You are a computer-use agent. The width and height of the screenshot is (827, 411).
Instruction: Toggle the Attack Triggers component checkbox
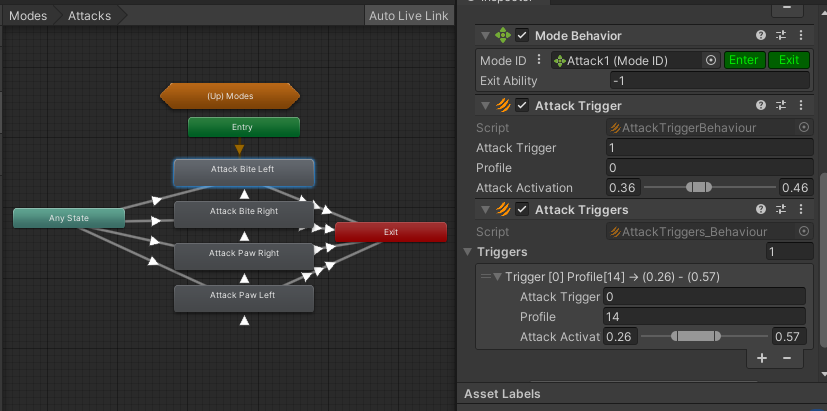click(521, 209)
